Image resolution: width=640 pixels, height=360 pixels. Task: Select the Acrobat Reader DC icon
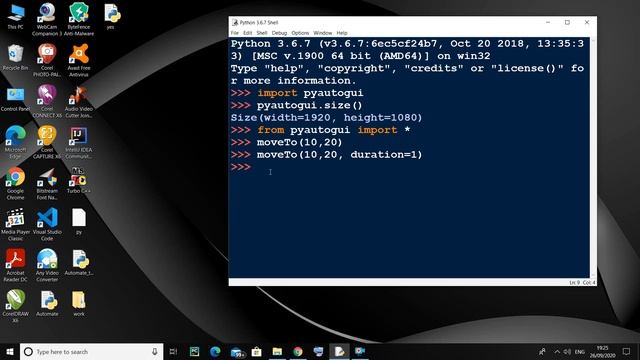tap(16, 265)
